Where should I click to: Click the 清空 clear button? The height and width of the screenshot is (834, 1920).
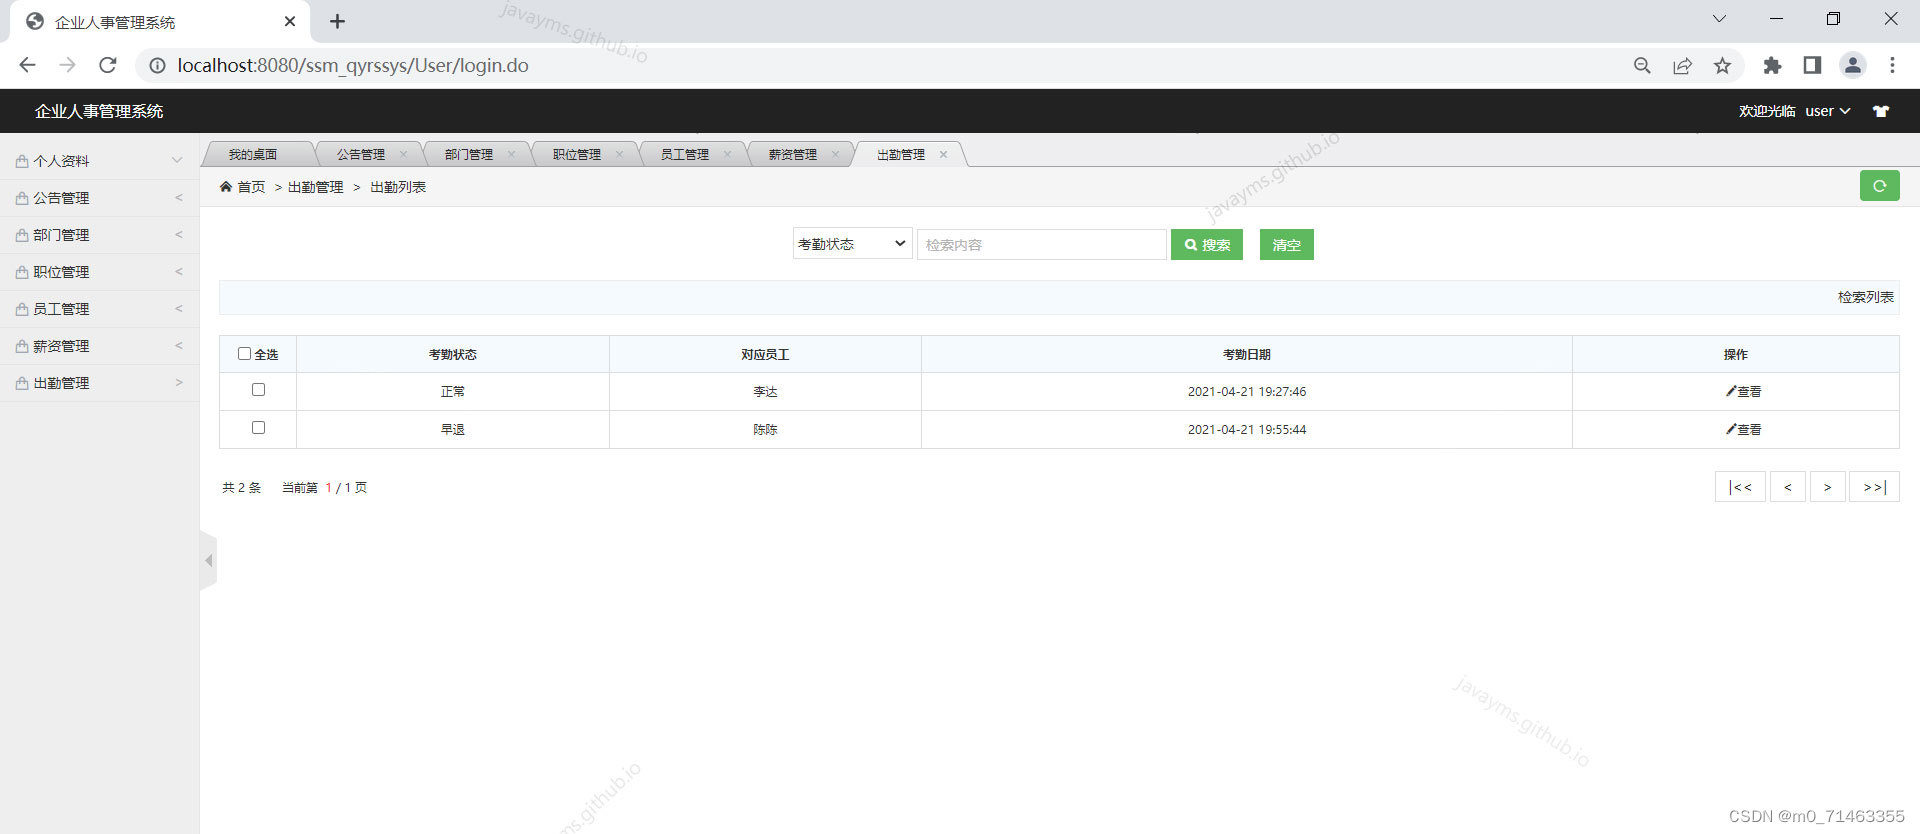point(1286,245)
